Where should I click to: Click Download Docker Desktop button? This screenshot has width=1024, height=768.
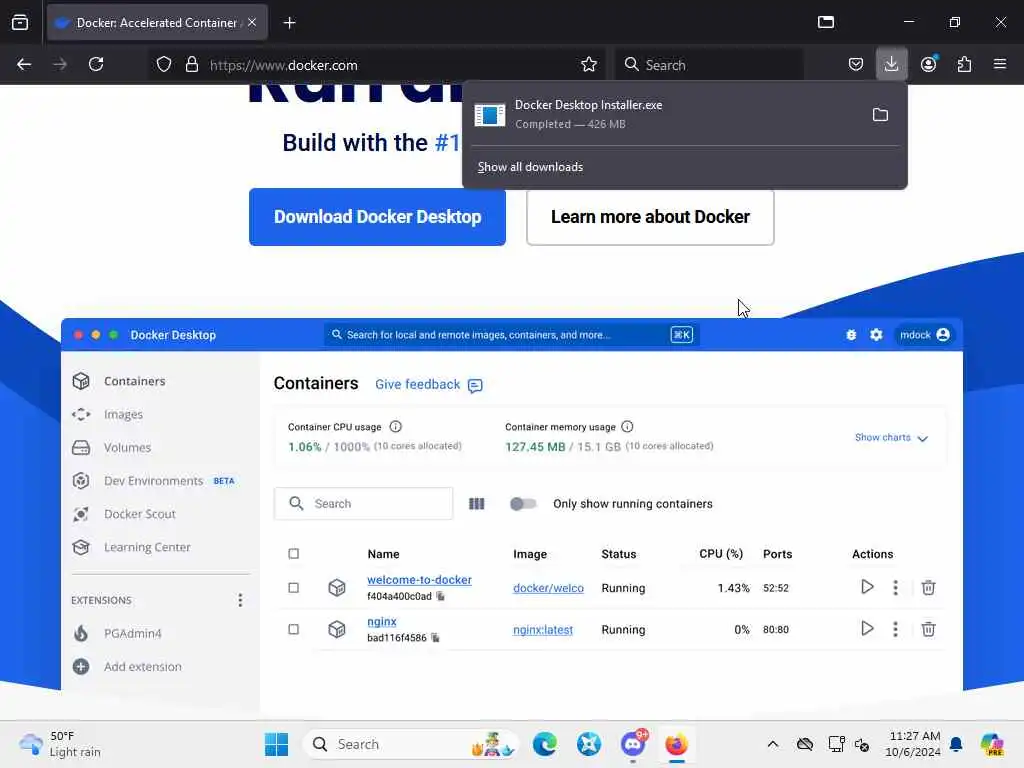click(377, 217)
